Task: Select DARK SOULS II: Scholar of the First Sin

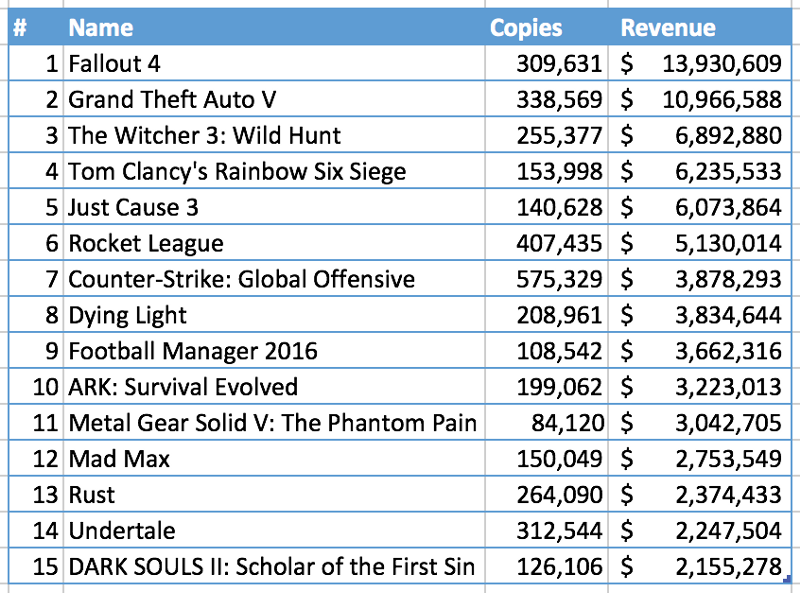Action: 274,566
